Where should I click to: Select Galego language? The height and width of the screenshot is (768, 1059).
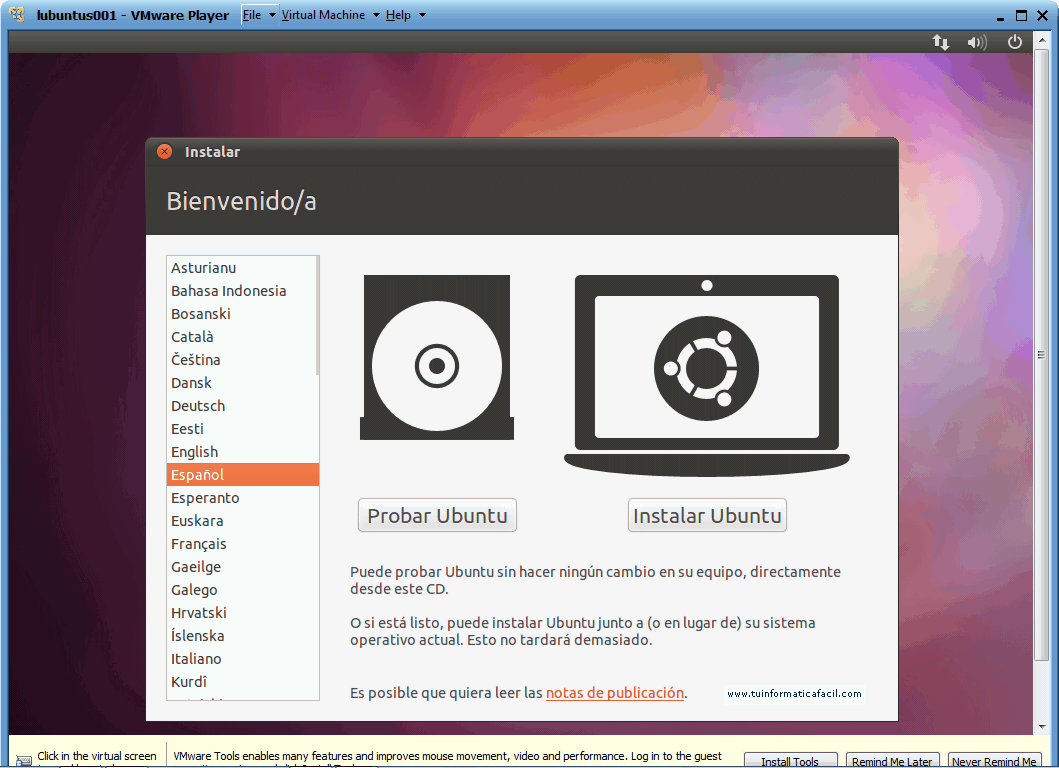point(242,590)
